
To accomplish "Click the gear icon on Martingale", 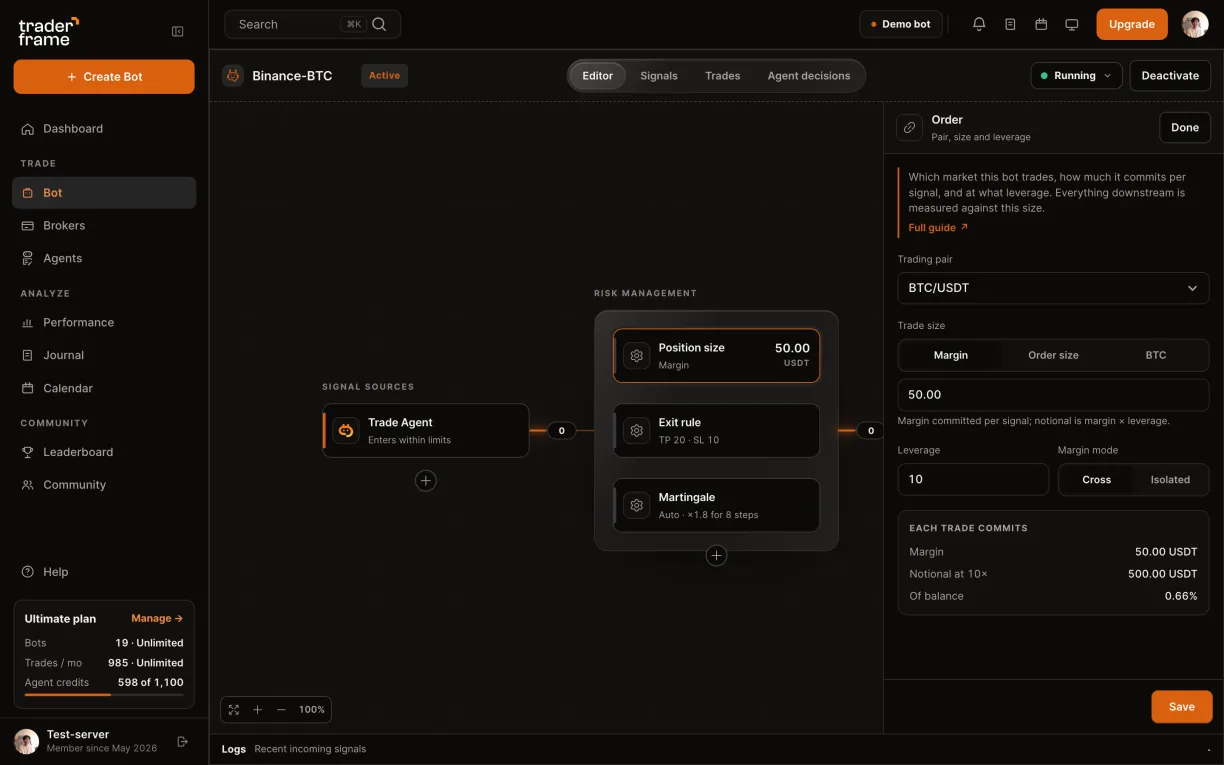I will [636, 505].
